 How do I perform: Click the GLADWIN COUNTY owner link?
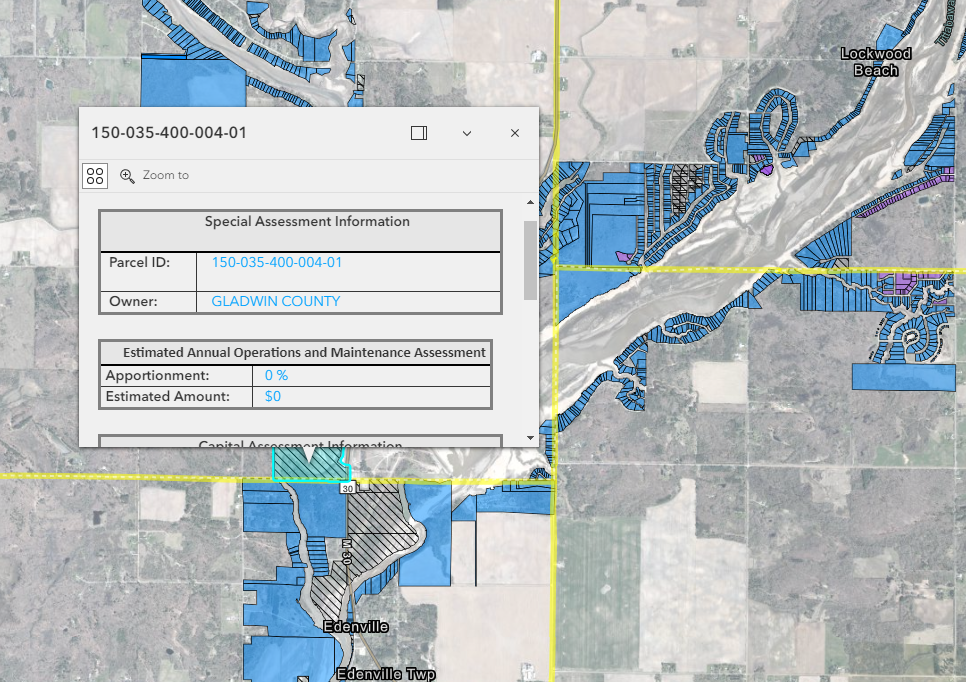(275, 301)
